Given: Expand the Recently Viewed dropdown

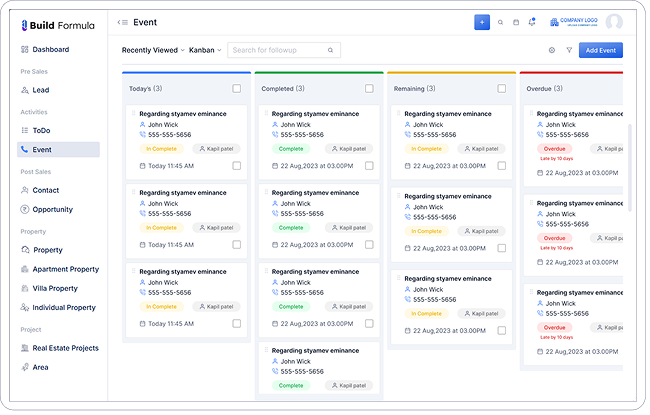Looking at the screenshot, I should click(153, 50).
